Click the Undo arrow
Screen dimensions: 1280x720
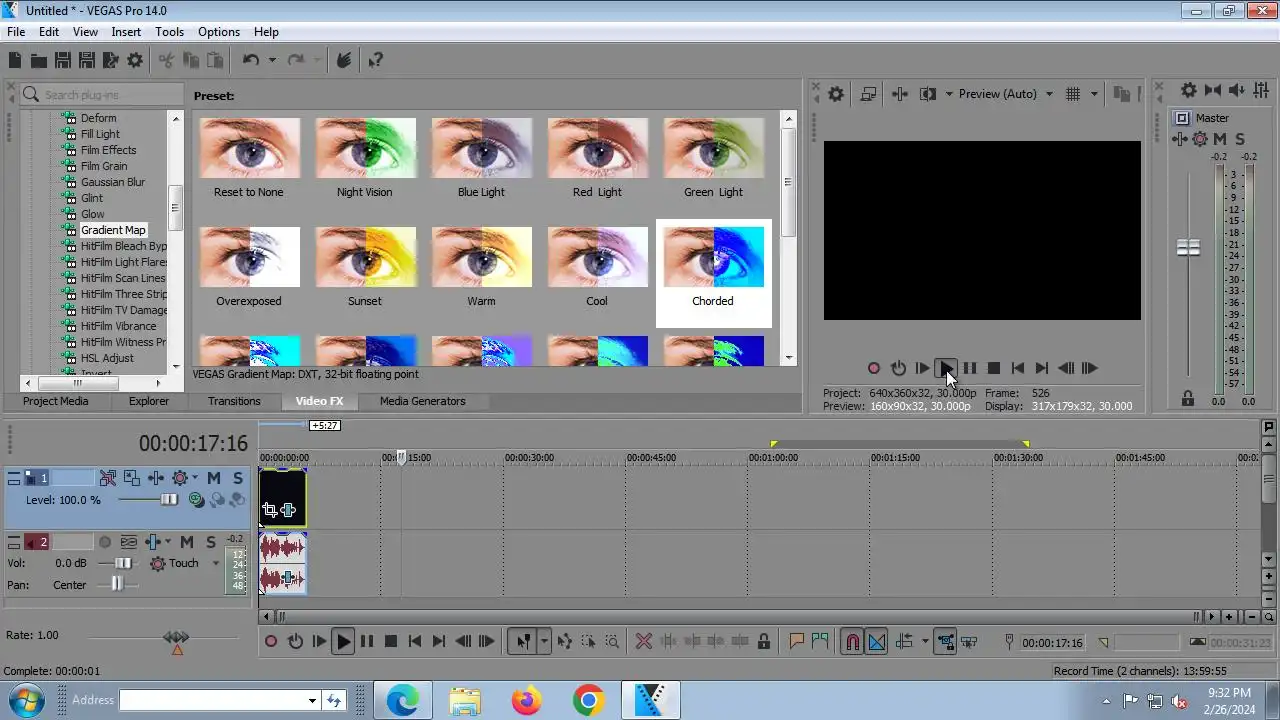pyautogui.click(x=251, y=61)
